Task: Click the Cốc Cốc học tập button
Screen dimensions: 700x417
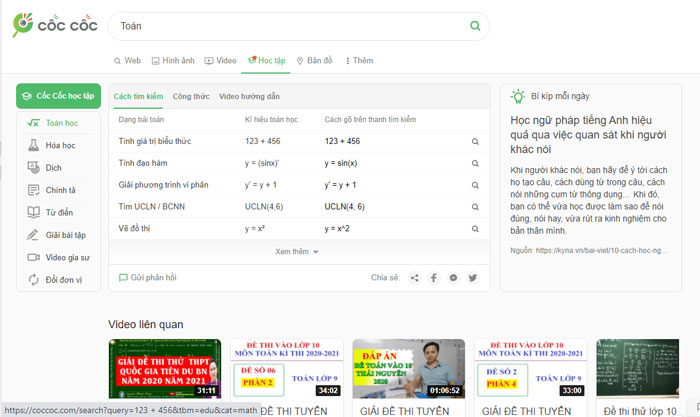Action: pos(58,96)
